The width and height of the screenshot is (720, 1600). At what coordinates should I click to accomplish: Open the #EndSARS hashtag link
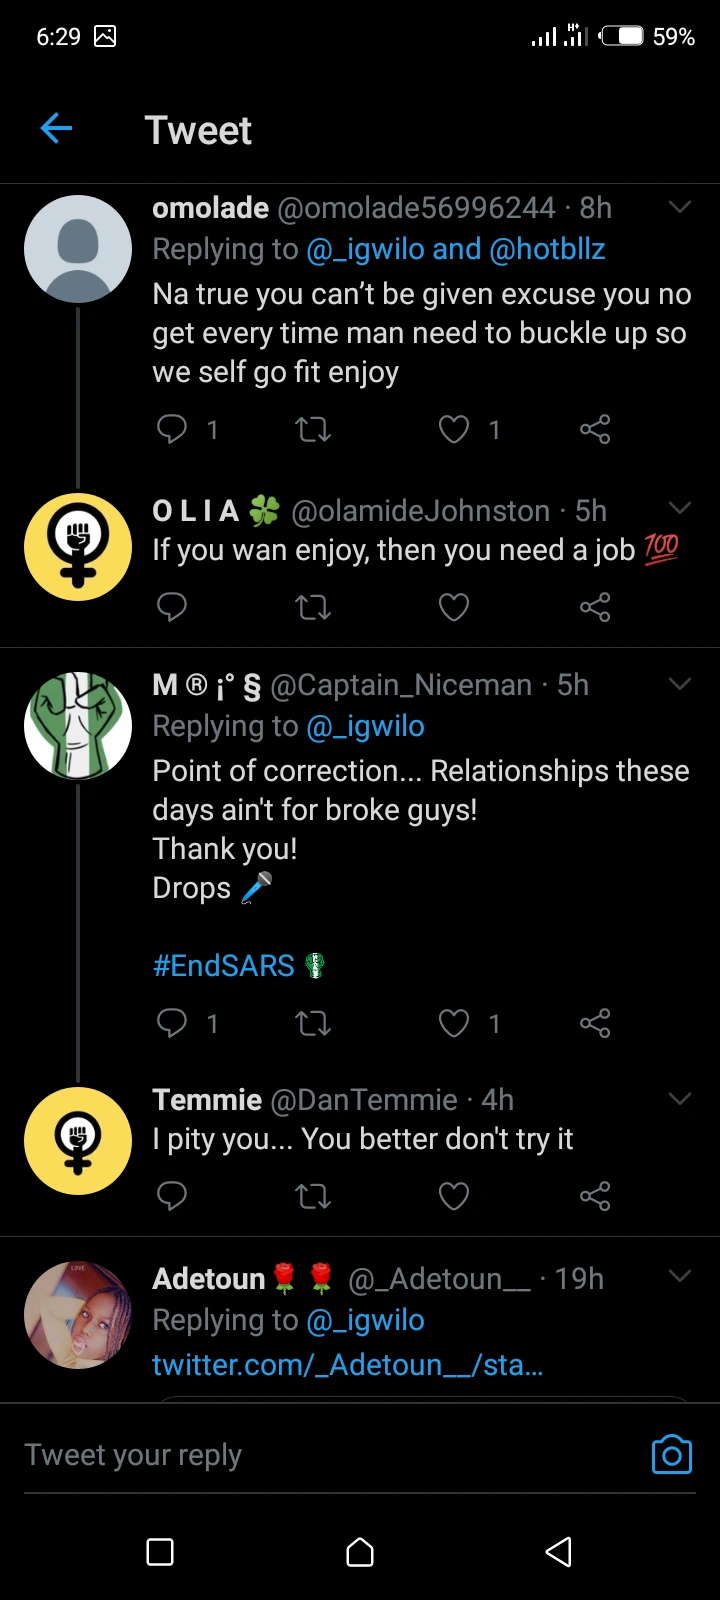tap(224, 966)
